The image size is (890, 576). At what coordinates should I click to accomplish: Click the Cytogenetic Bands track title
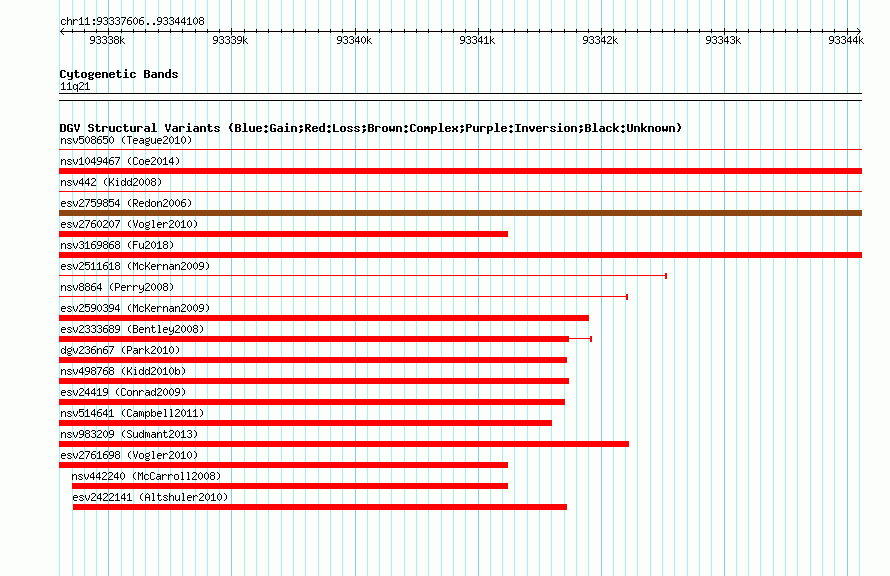pyautogui.click(x=119, y=74)
